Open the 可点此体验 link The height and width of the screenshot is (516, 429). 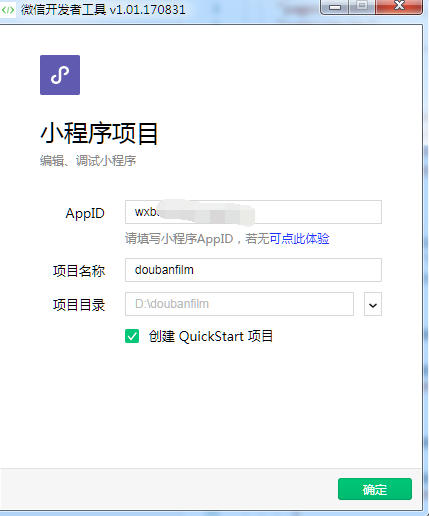coord(299,239)
